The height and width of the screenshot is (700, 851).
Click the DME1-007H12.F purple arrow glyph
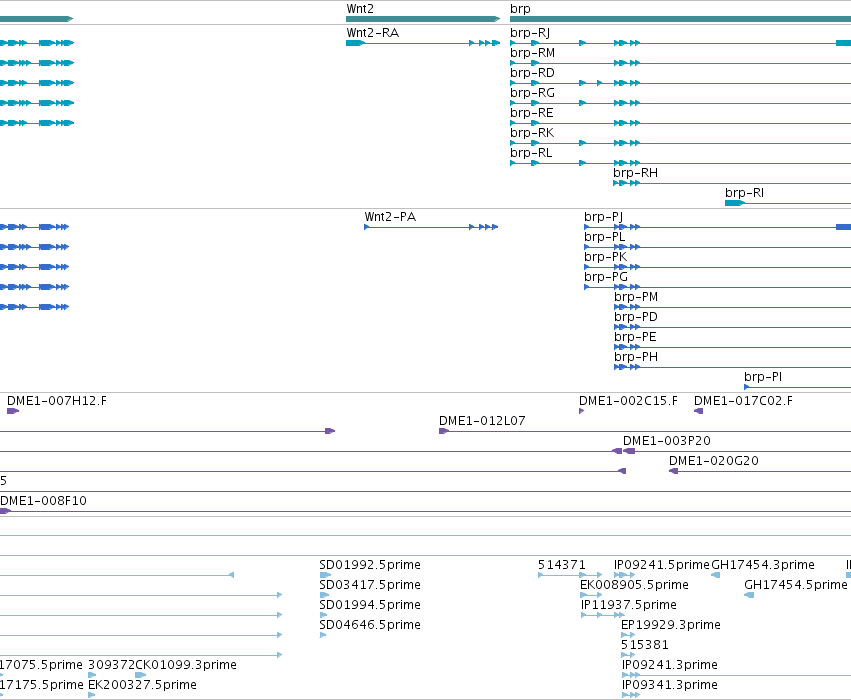(13, 411)
